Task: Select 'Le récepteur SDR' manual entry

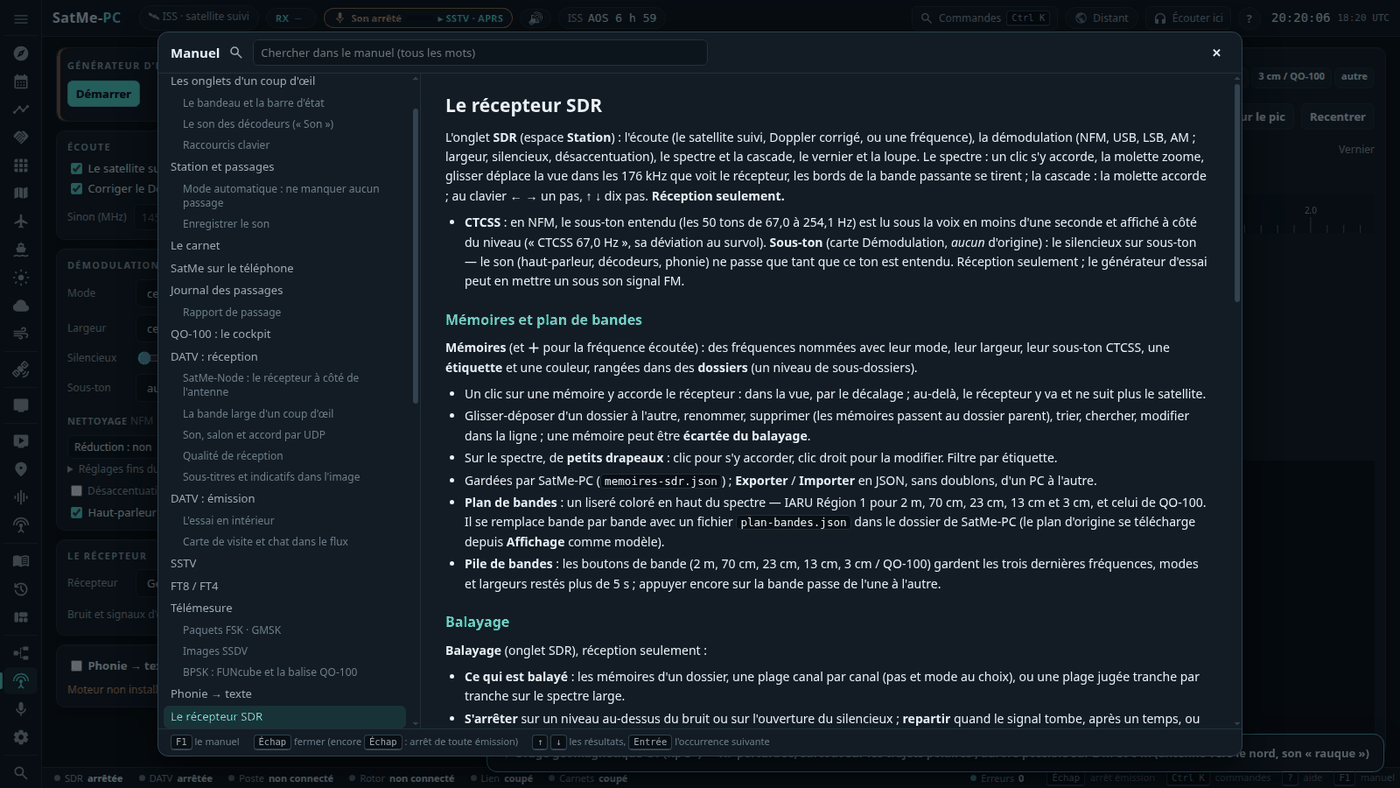Action: pos(285,717)
